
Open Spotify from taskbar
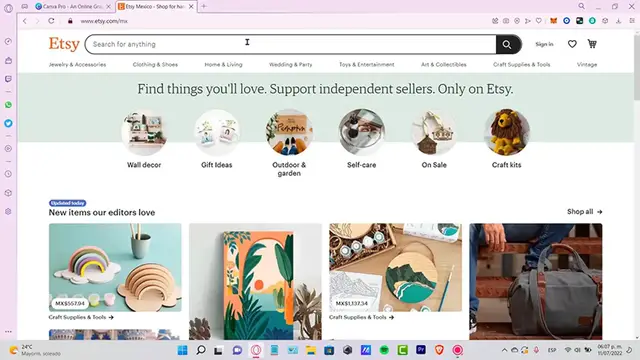point(384,350)
